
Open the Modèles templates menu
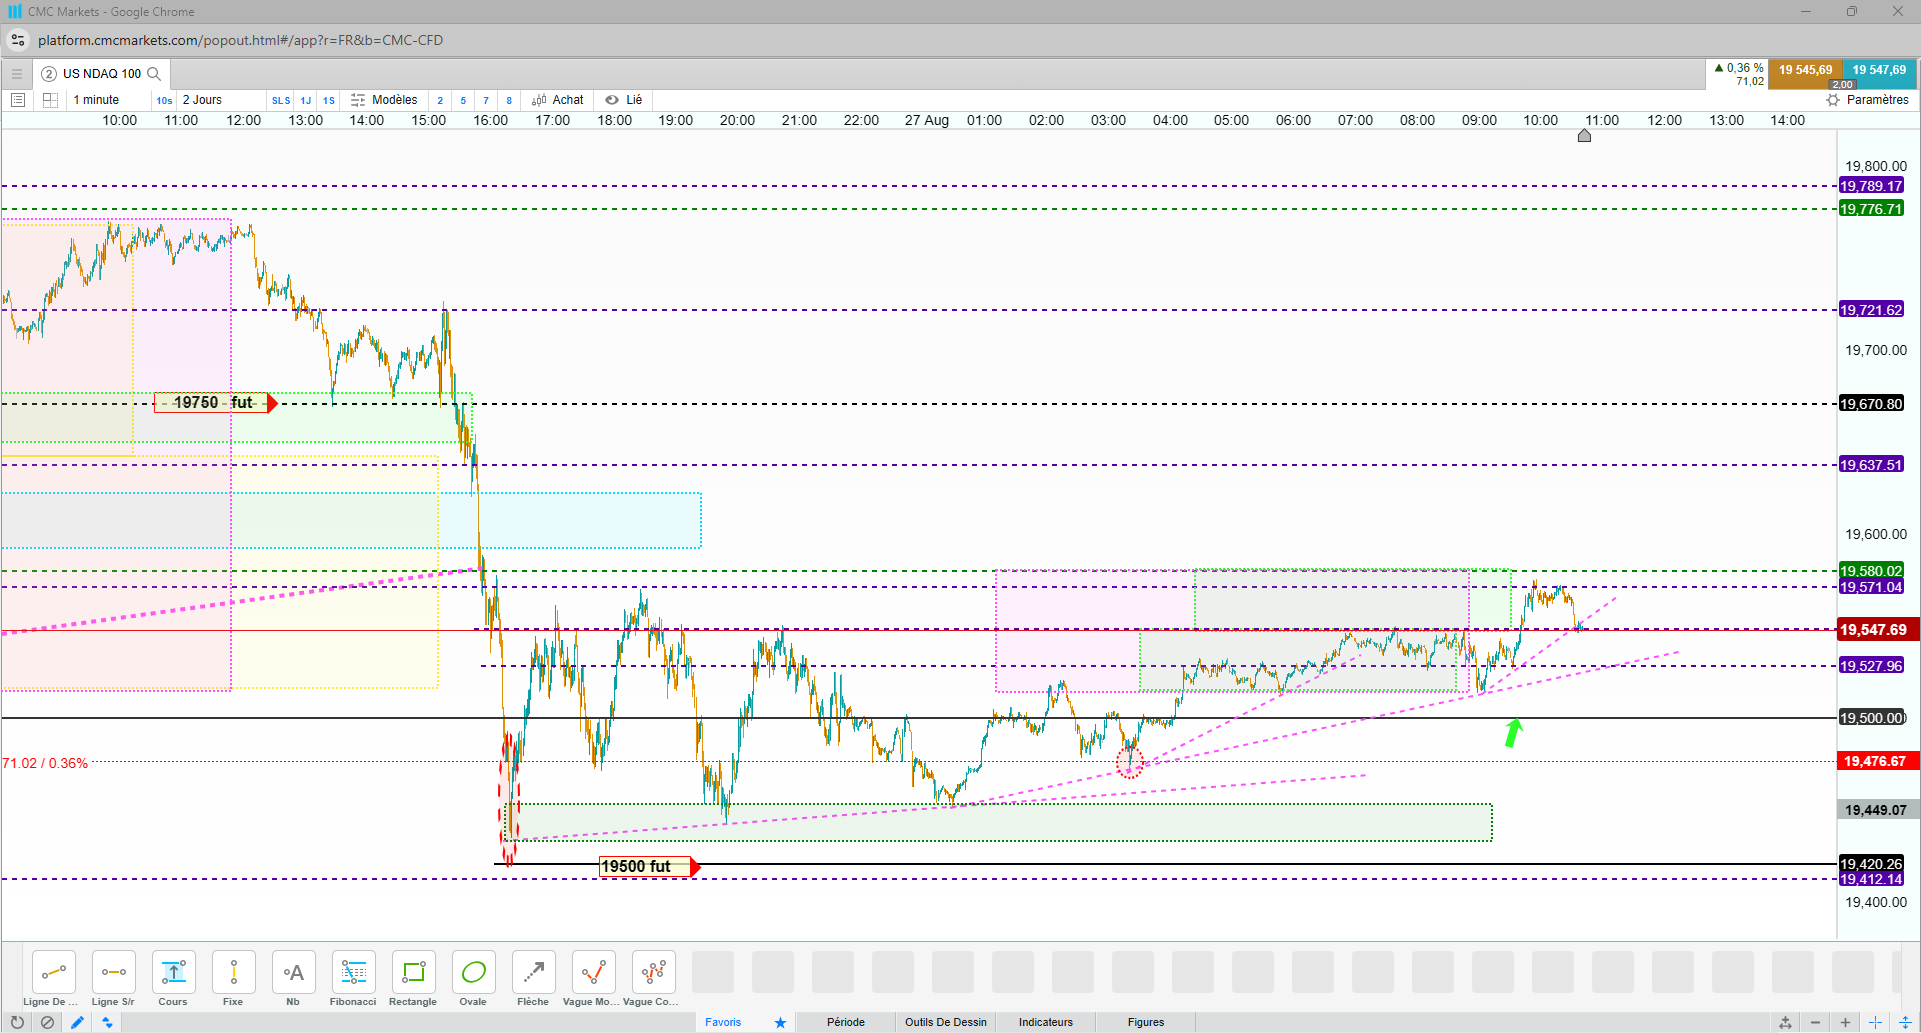(x=384, y=100)
